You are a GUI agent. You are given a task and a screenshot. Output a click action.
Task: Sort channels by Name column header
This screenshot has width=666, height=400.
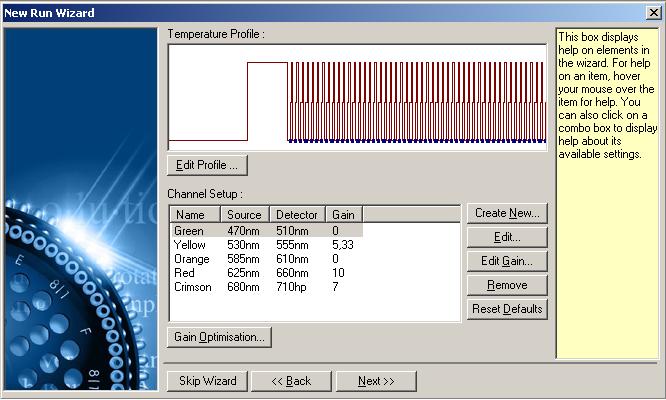point(195,214)
